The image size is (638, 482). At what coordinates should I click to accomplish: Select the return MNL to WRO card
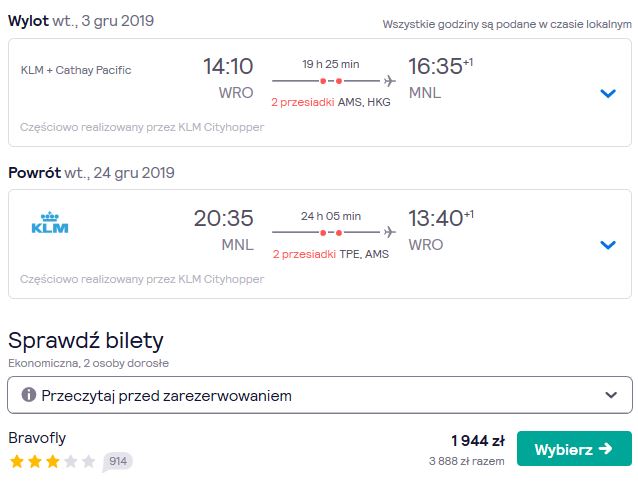point(320,244)
